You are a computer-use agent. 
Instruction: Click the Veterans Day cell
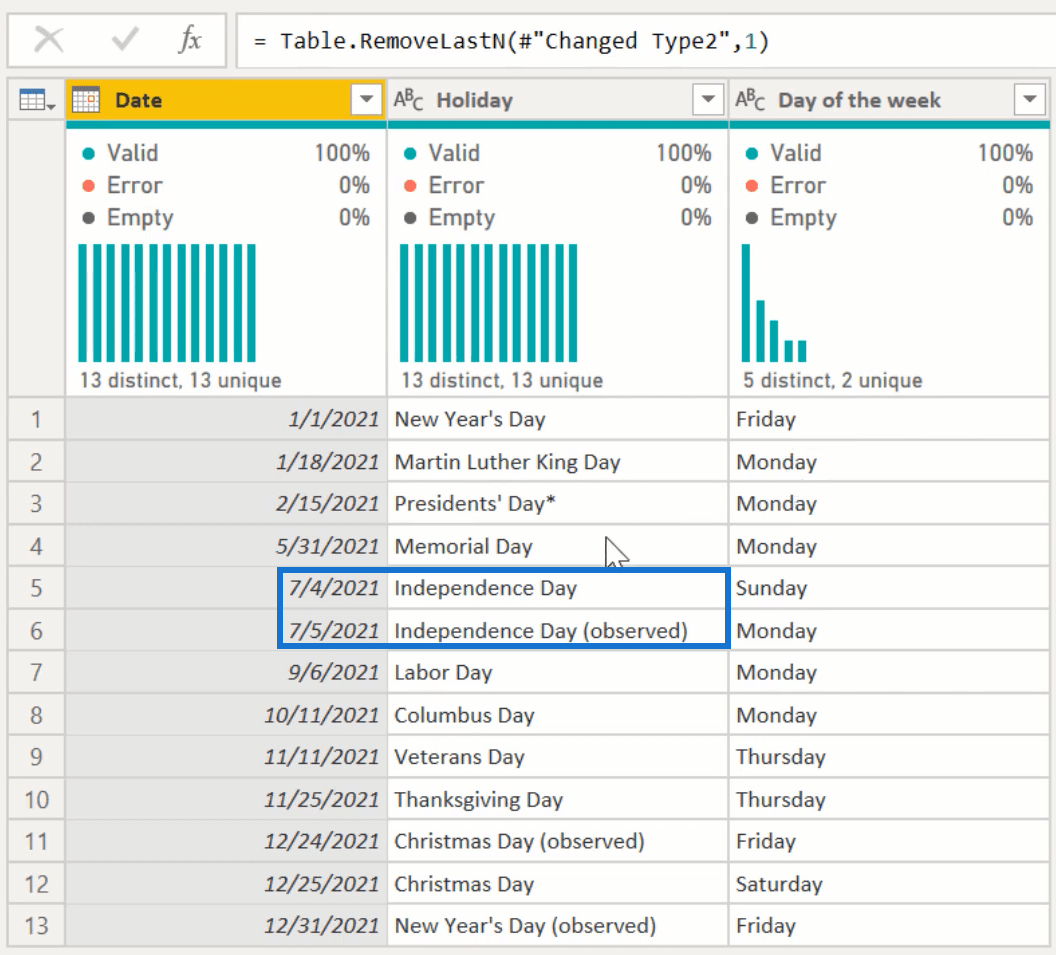pos(558,757)
